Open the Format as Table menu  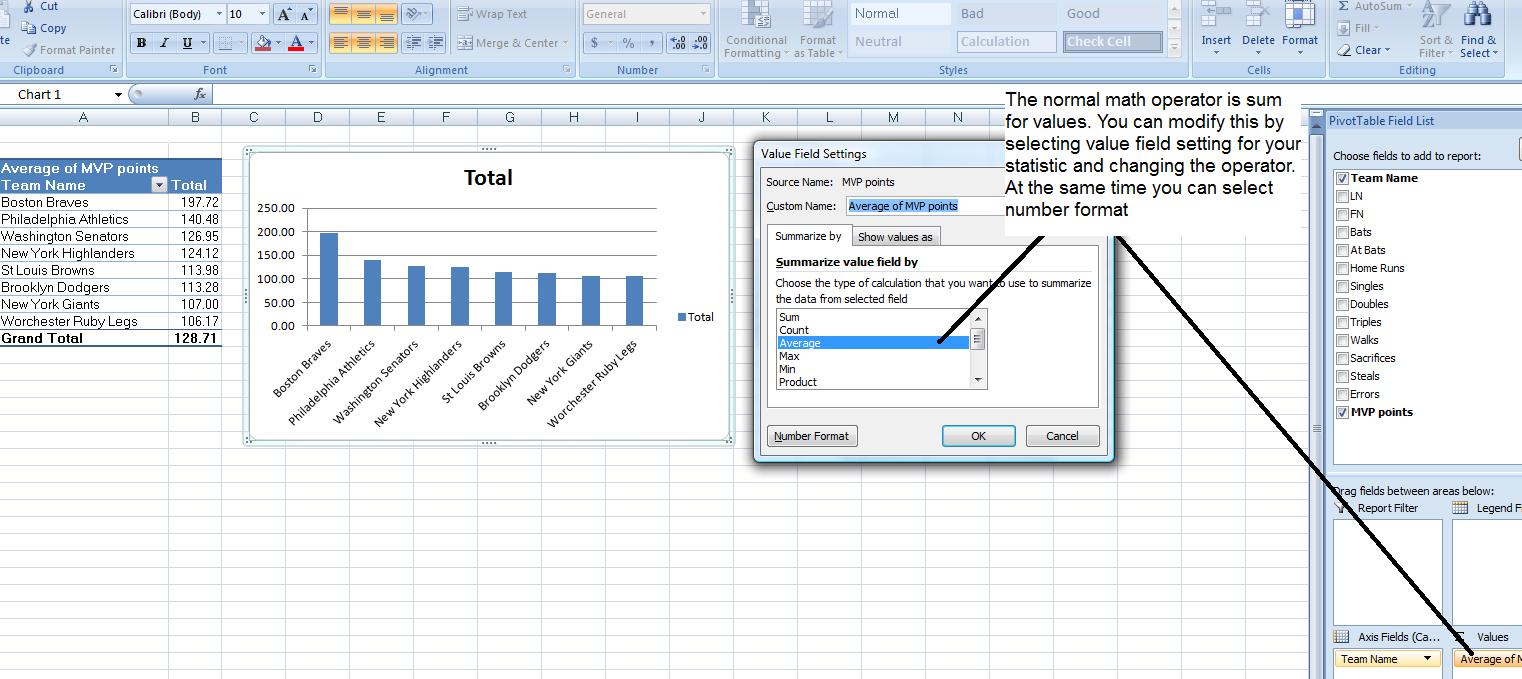point(818,30)
